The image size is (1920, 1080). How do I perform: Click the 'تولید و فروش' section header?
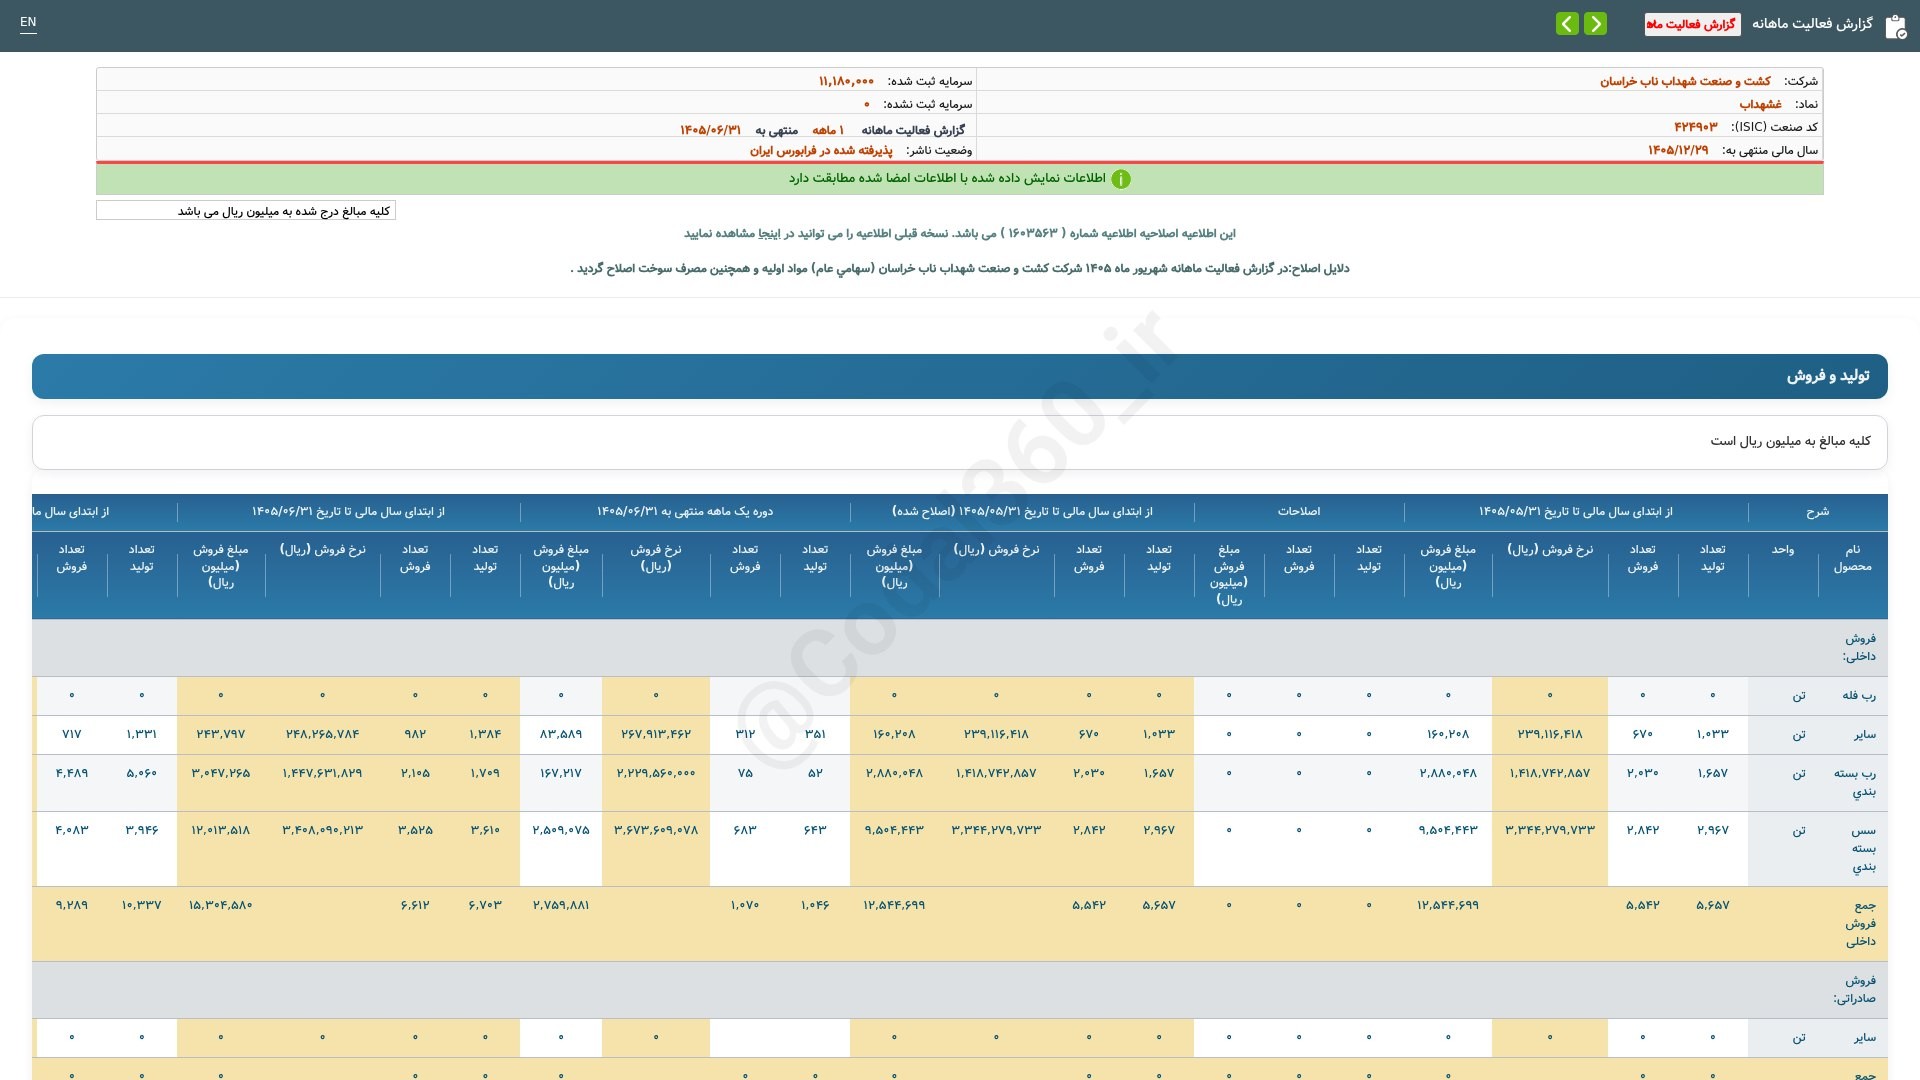[x=960, y=376]
